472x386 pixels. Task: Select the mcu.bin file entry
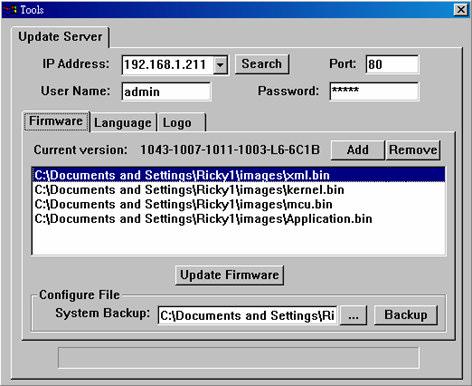coord(239,204)
